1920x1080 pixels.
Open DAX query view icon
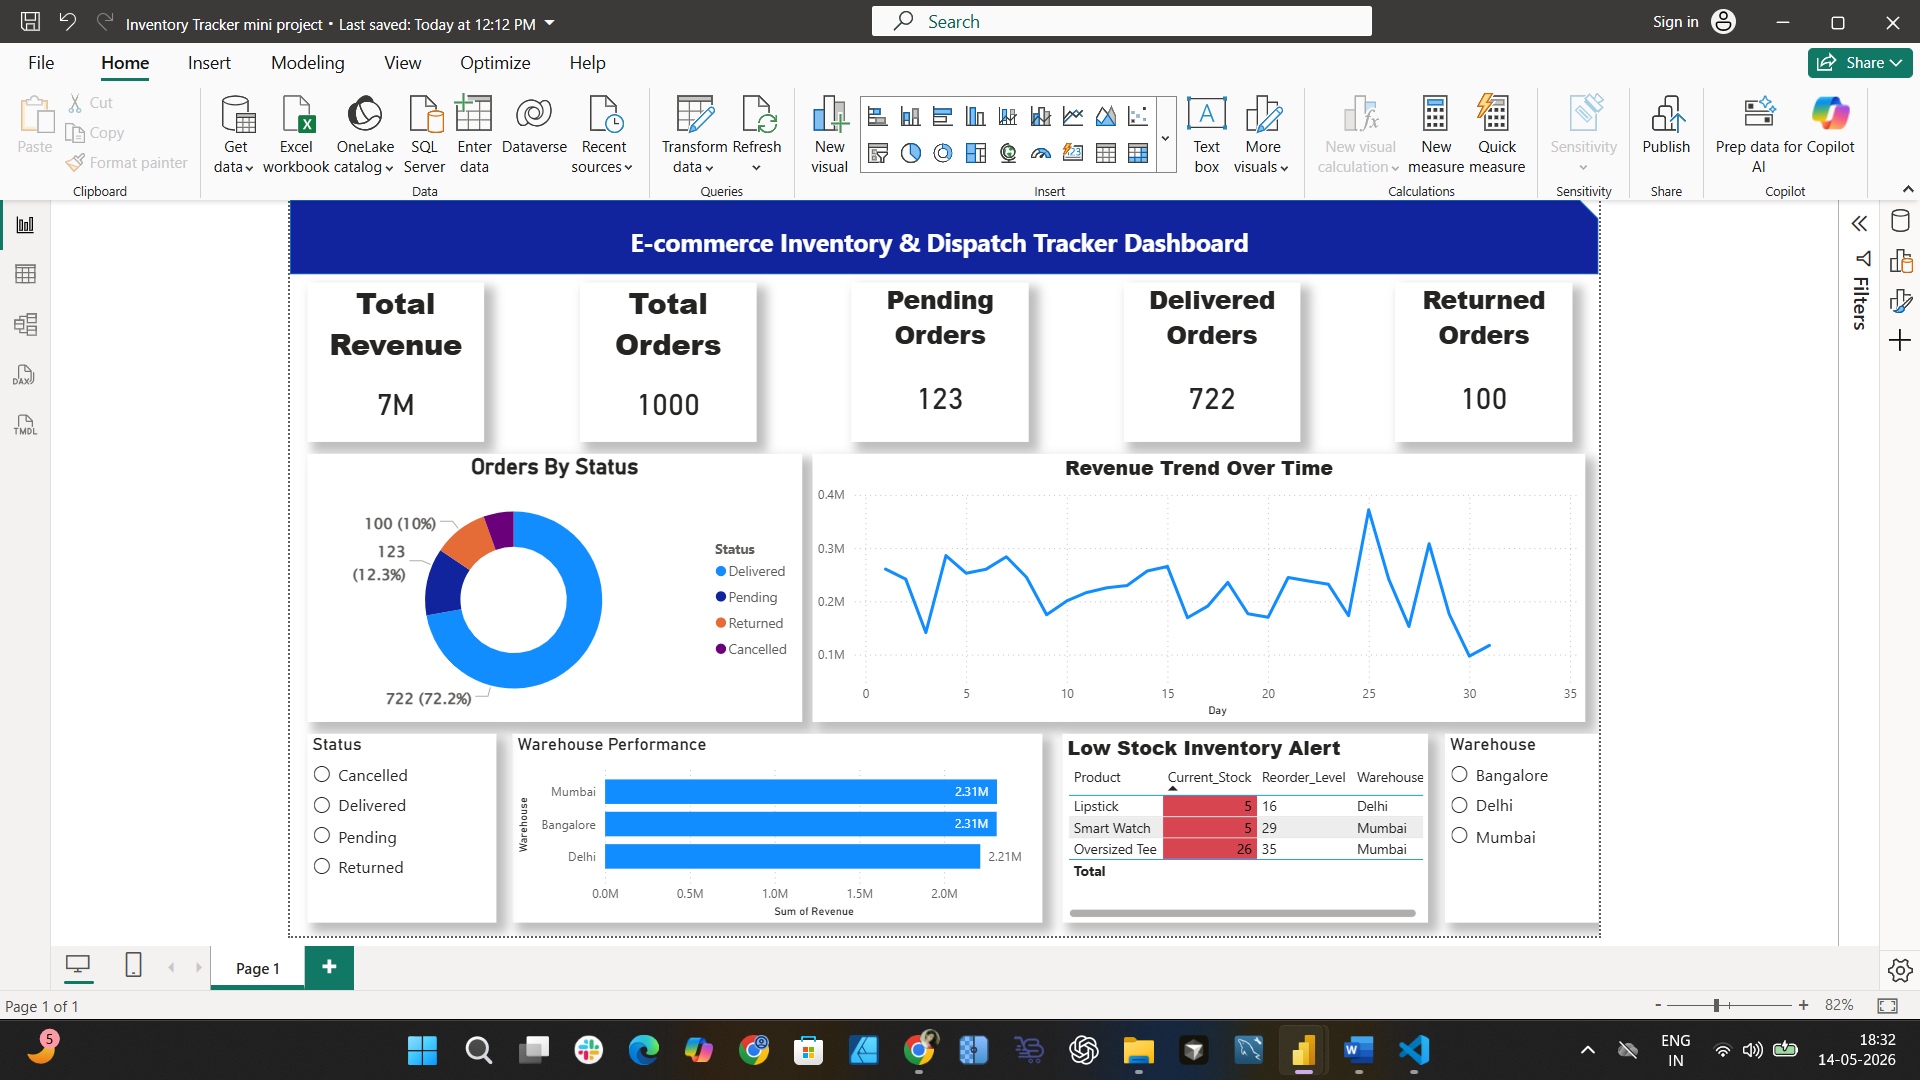(x=25, y=375)
